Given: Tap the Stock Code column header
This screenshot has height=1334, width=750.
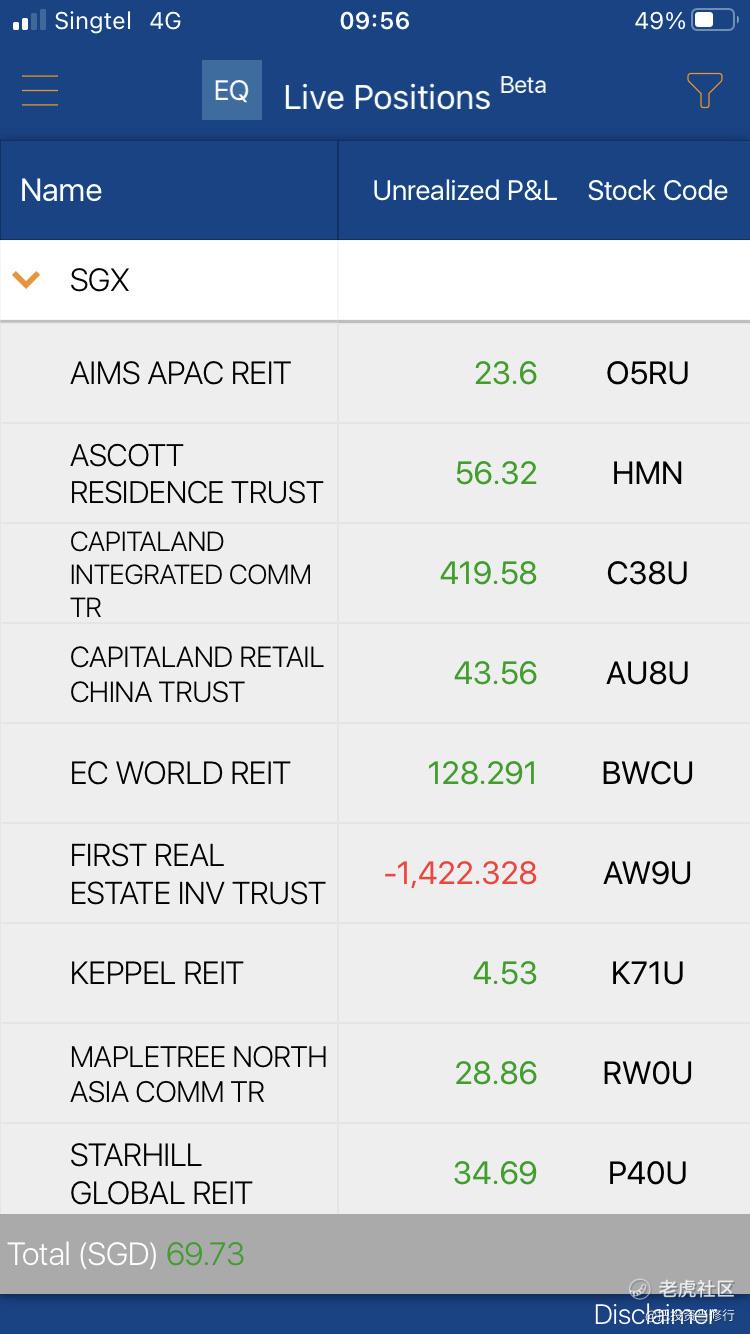Looking at the screenshot, I should pyautogui.click(x=657, y=190).
